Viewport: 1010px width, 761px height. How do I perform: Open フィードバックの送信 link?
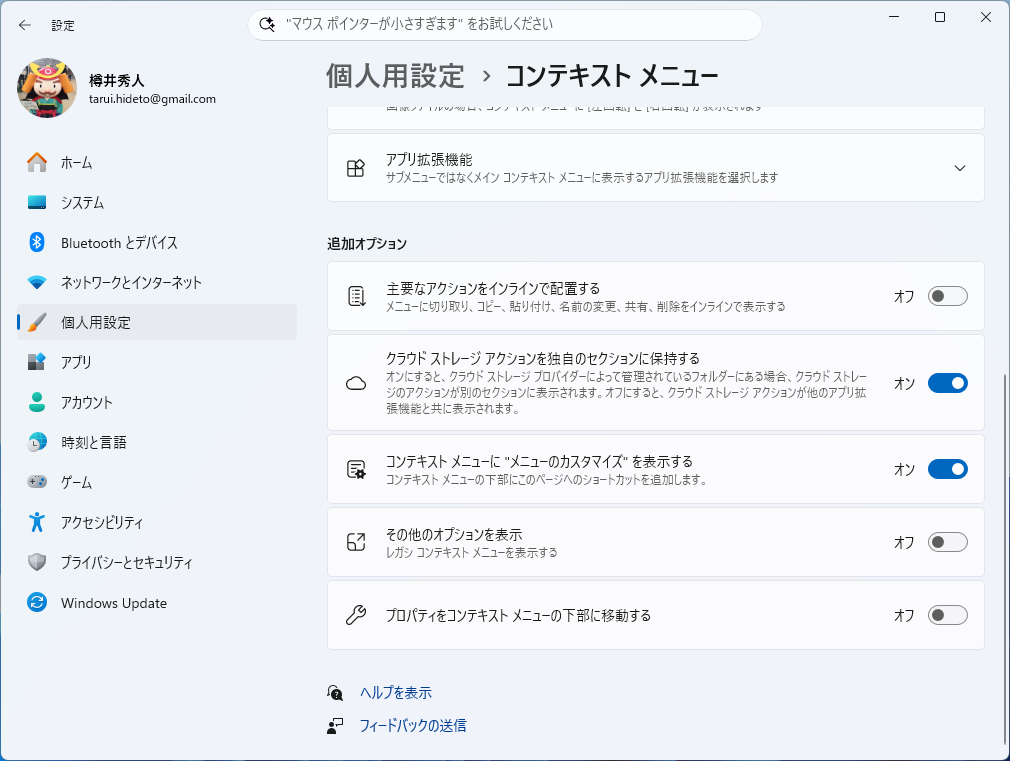coord(412,726)
